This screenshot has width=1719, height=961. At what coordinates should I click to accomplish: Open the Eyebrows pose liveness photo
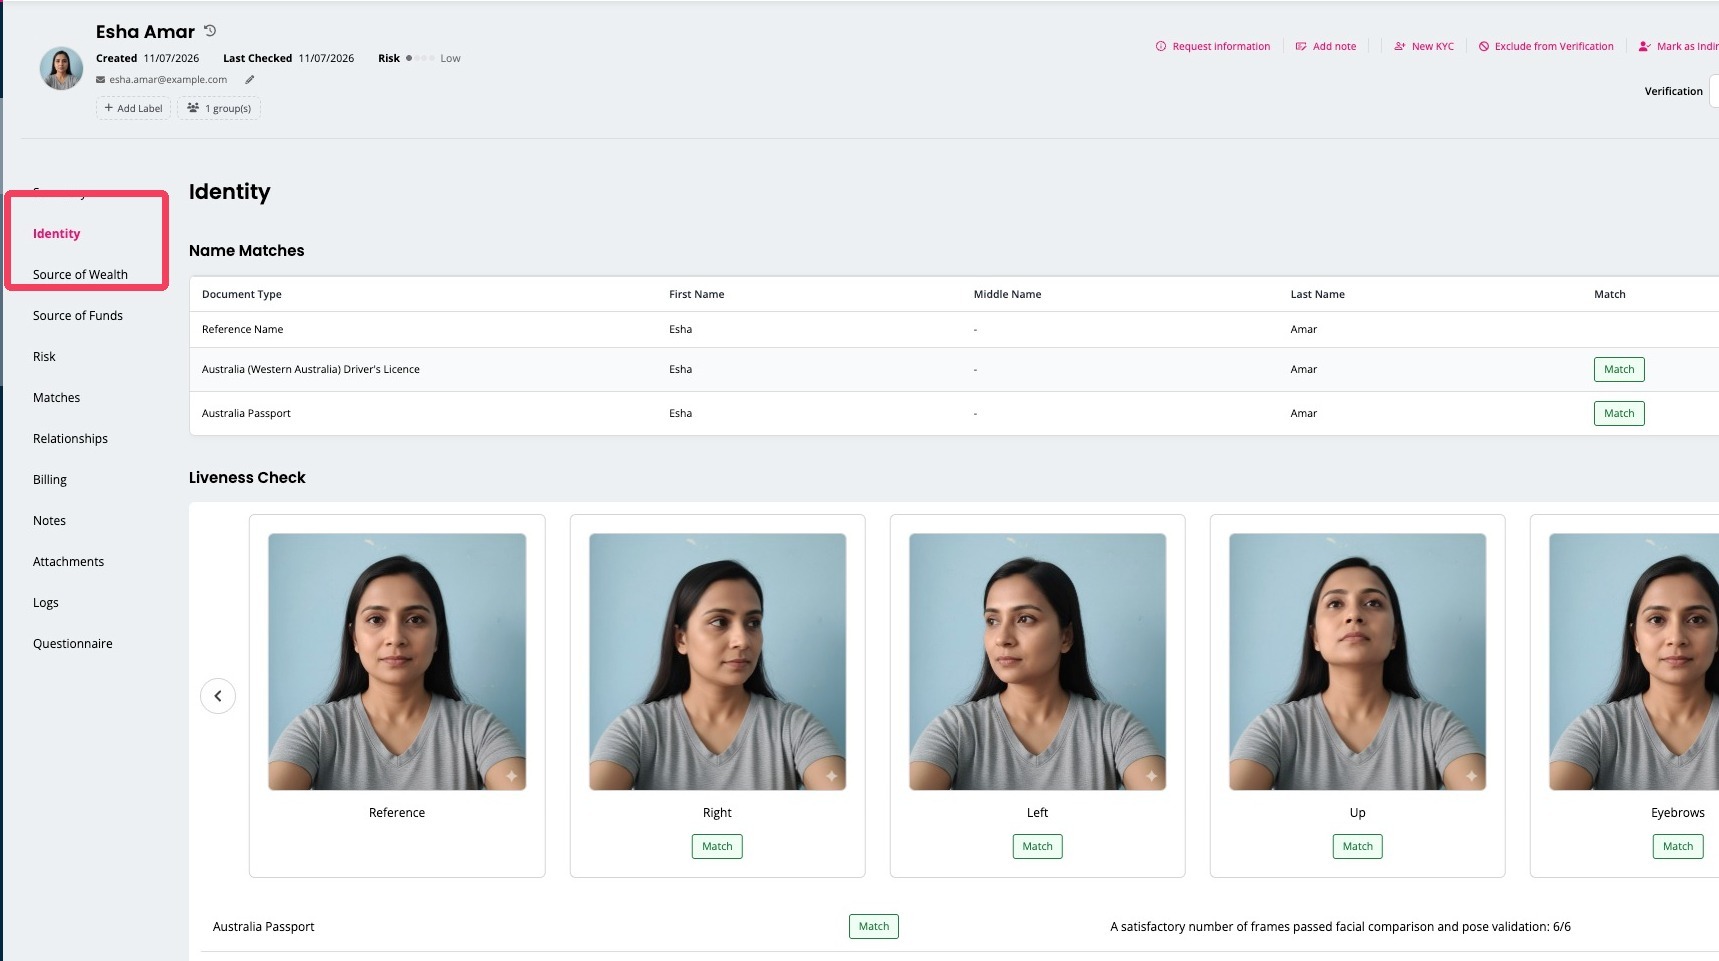tap(1634, 662)
